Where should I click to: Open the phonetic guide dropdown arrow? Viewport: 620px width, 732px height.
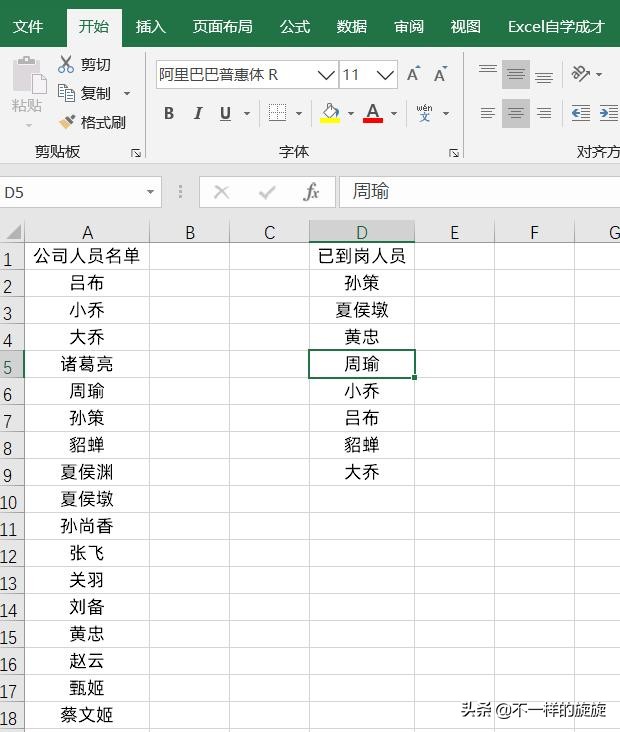point(446,113)
